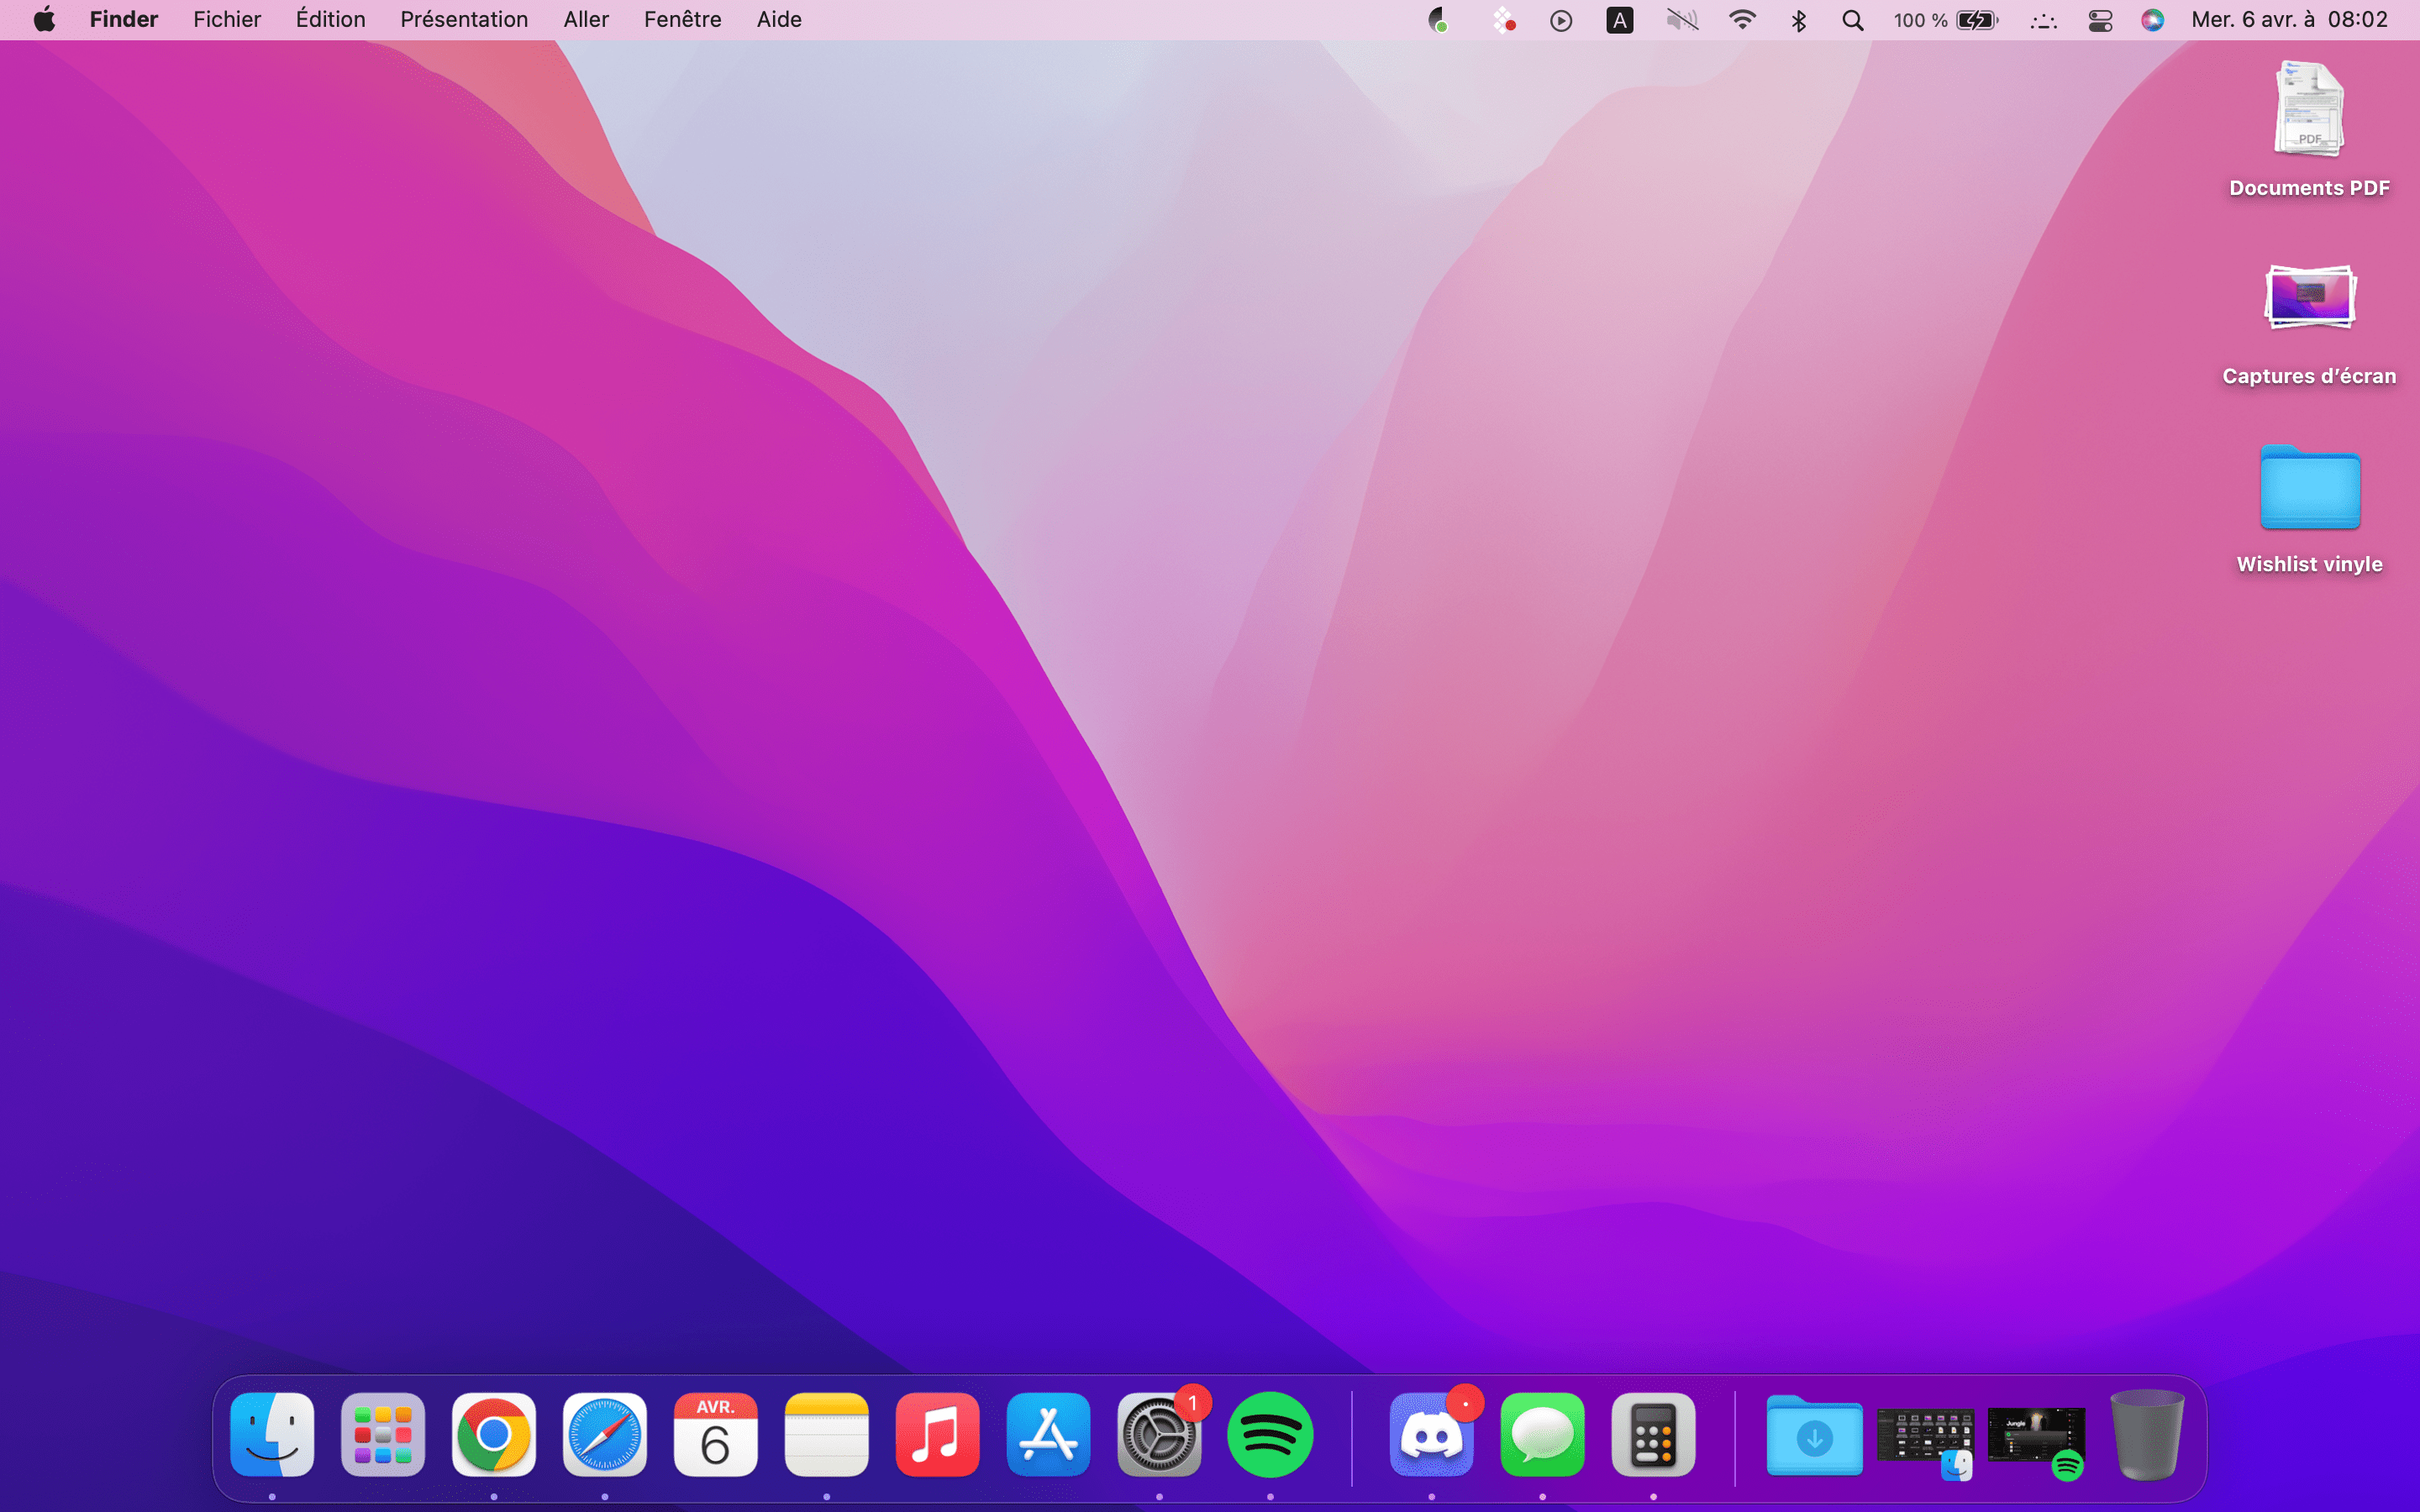Open Control Center in menu bar

pos(2100,20)
